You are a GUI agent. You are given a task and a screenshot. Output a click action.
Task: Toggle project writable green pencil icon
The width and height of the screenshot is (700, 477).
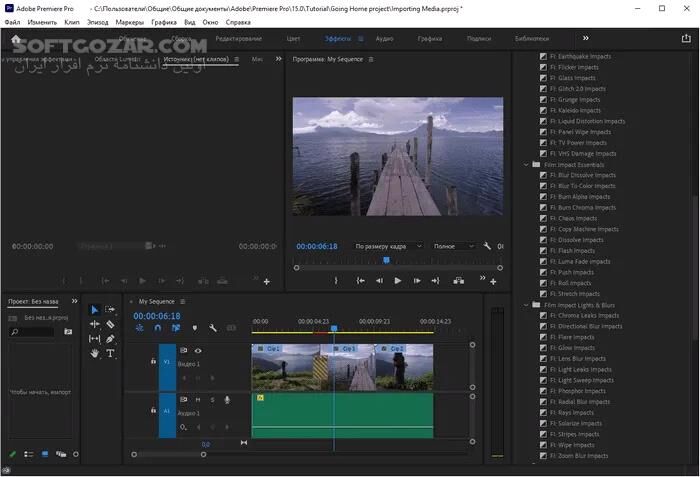(x=12, y=454)
